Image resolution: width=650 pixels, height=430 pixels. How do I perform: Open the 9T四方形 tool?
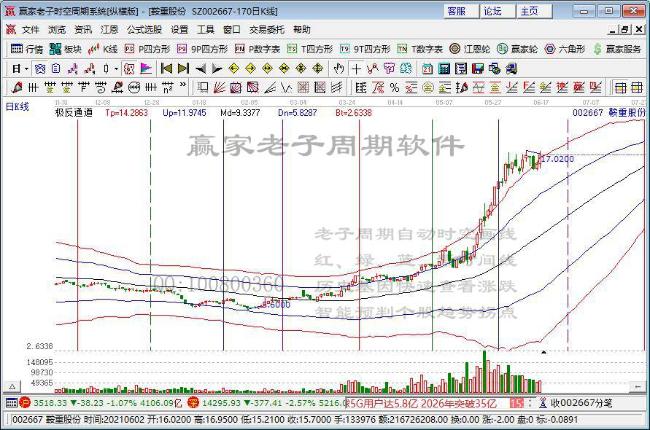click(365, 49)
